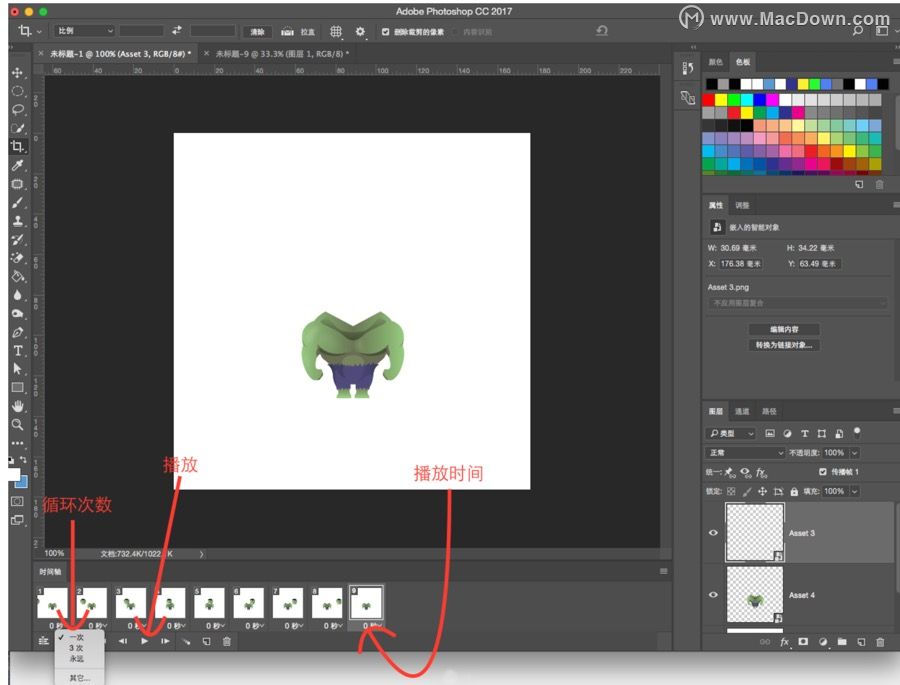Click the 清除 clear button
The width and height of the screenshot is (900, 685).
click(257, 32)
